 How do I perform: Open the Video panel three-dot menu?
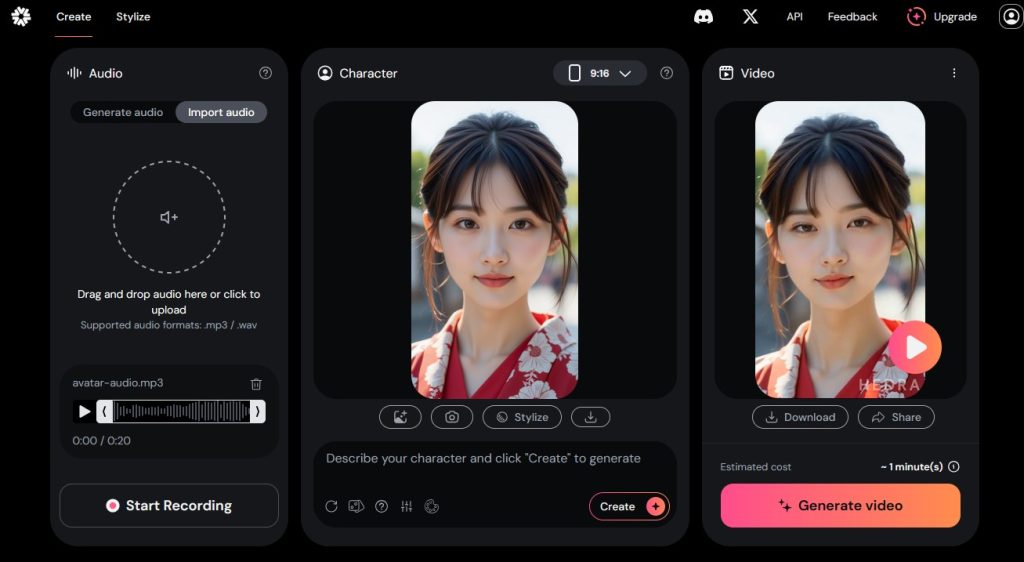click(x=954, y=73)
